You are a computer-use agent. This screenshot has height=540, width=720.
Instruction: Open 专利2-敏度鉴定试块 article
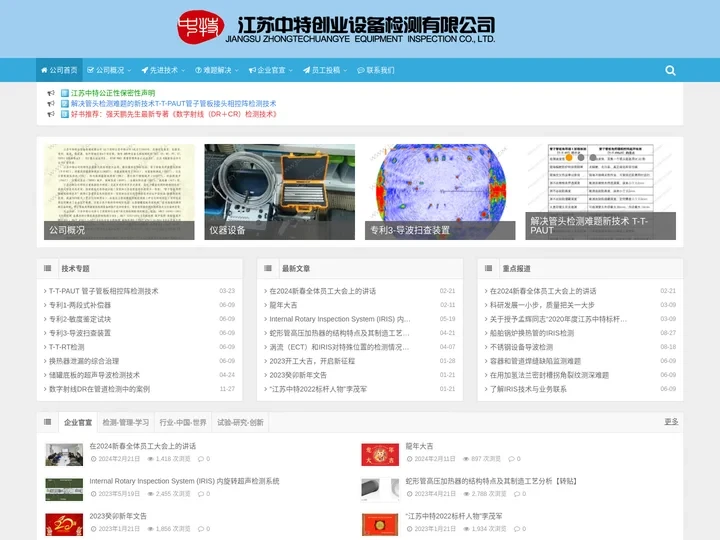click(80, 319)
